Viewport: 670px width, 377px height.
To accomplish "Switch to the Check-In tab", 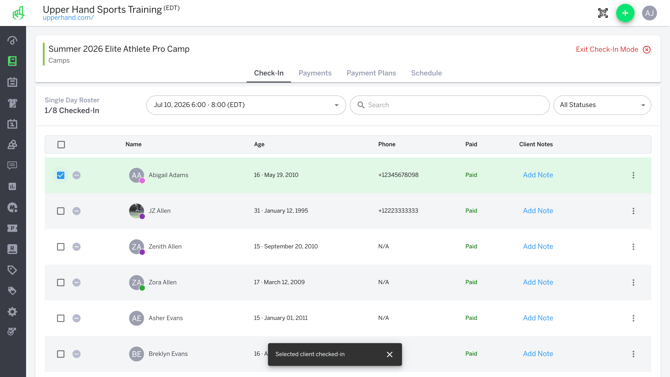I will point(269,73).
